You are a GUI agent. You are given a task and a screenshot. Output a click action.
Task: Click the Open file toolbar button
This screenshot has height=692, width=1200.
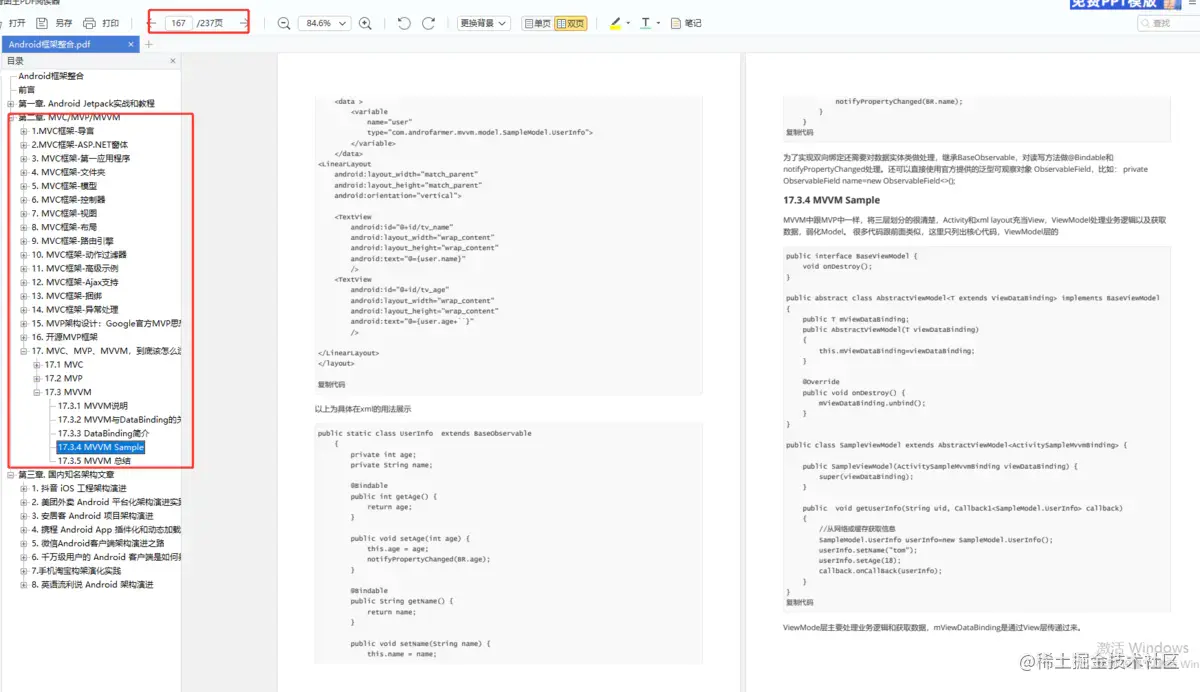[13, 23]
